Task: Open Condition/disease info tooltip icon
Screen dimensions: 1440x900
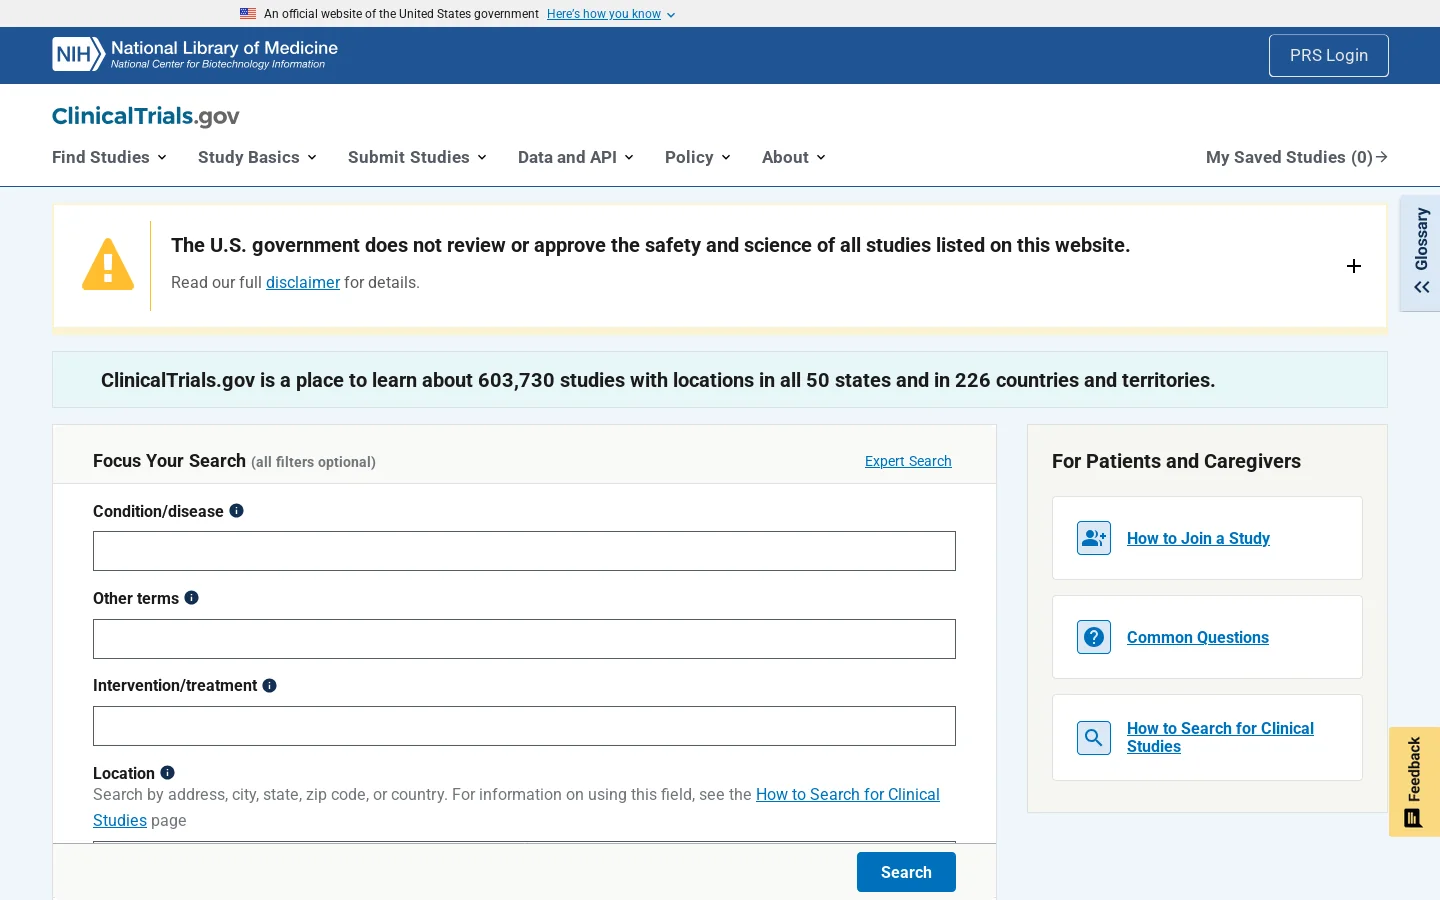Action: (x=237, y=510)
